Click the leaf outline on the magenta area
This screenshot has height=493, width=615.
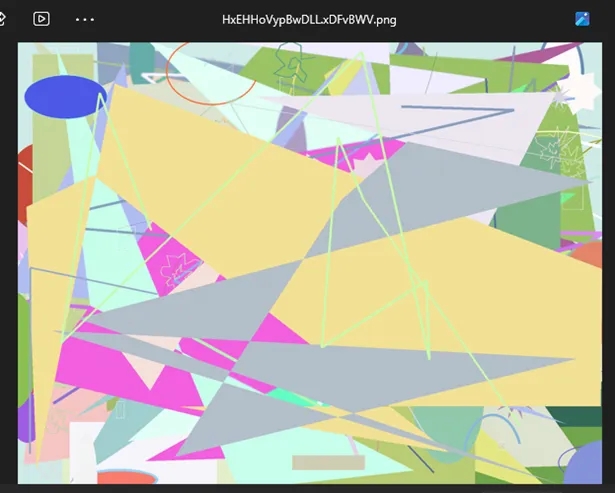tap(181, 269)
